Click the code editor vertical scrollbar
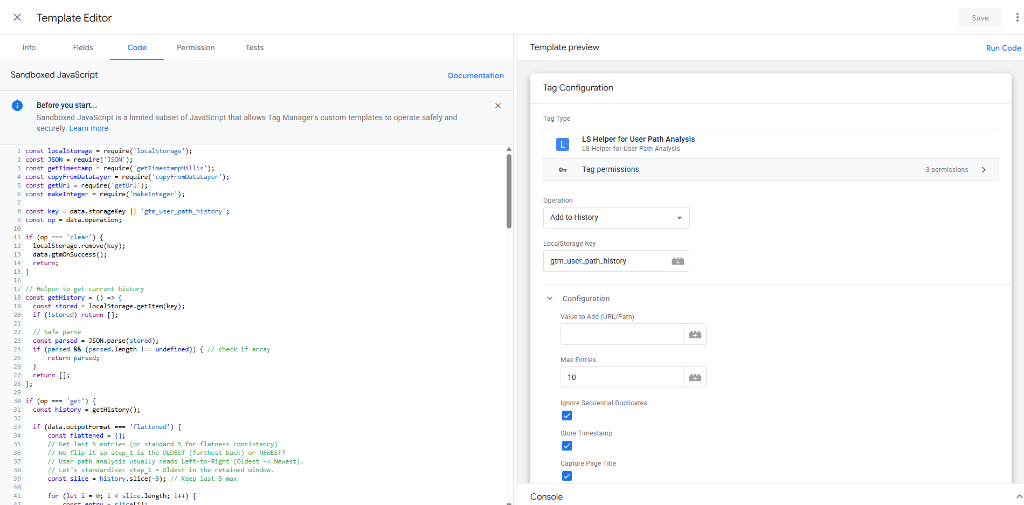 509,191
